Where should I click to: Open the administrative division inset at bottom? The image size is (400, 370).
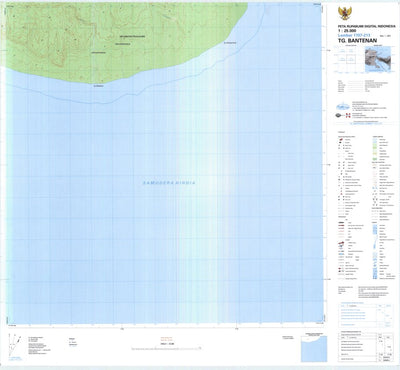314,349
